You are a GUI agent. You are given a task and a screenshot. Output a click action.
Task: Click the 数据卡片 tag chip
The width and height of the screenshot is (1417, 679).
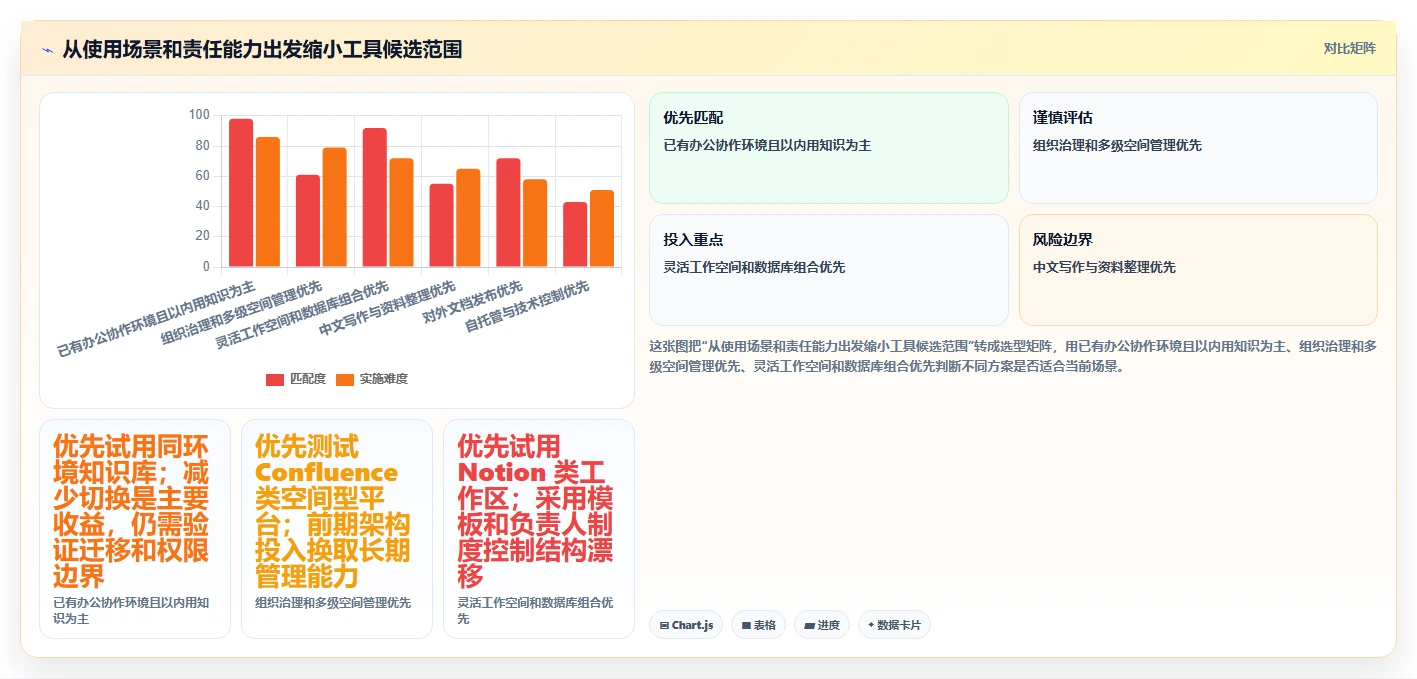(x=894, y=625)
